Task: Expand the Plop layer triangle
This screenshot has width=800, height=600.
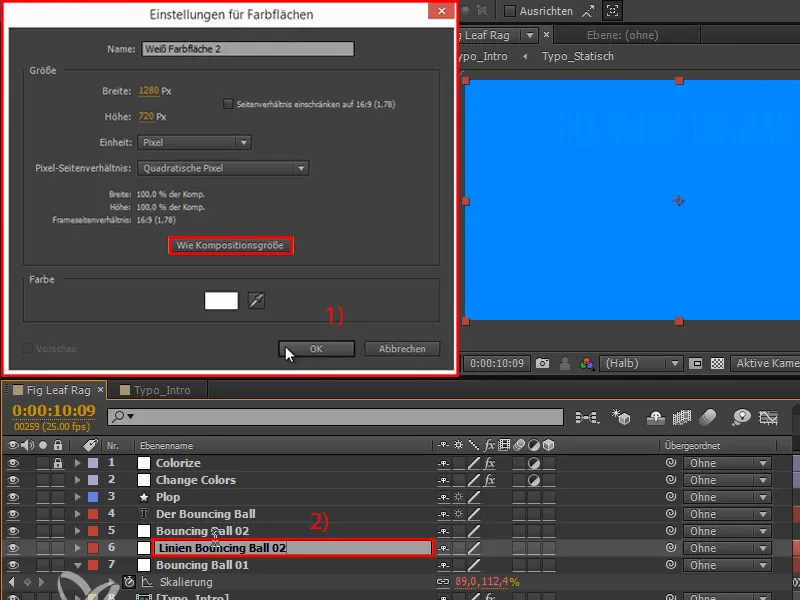Action: coord(77,497)
